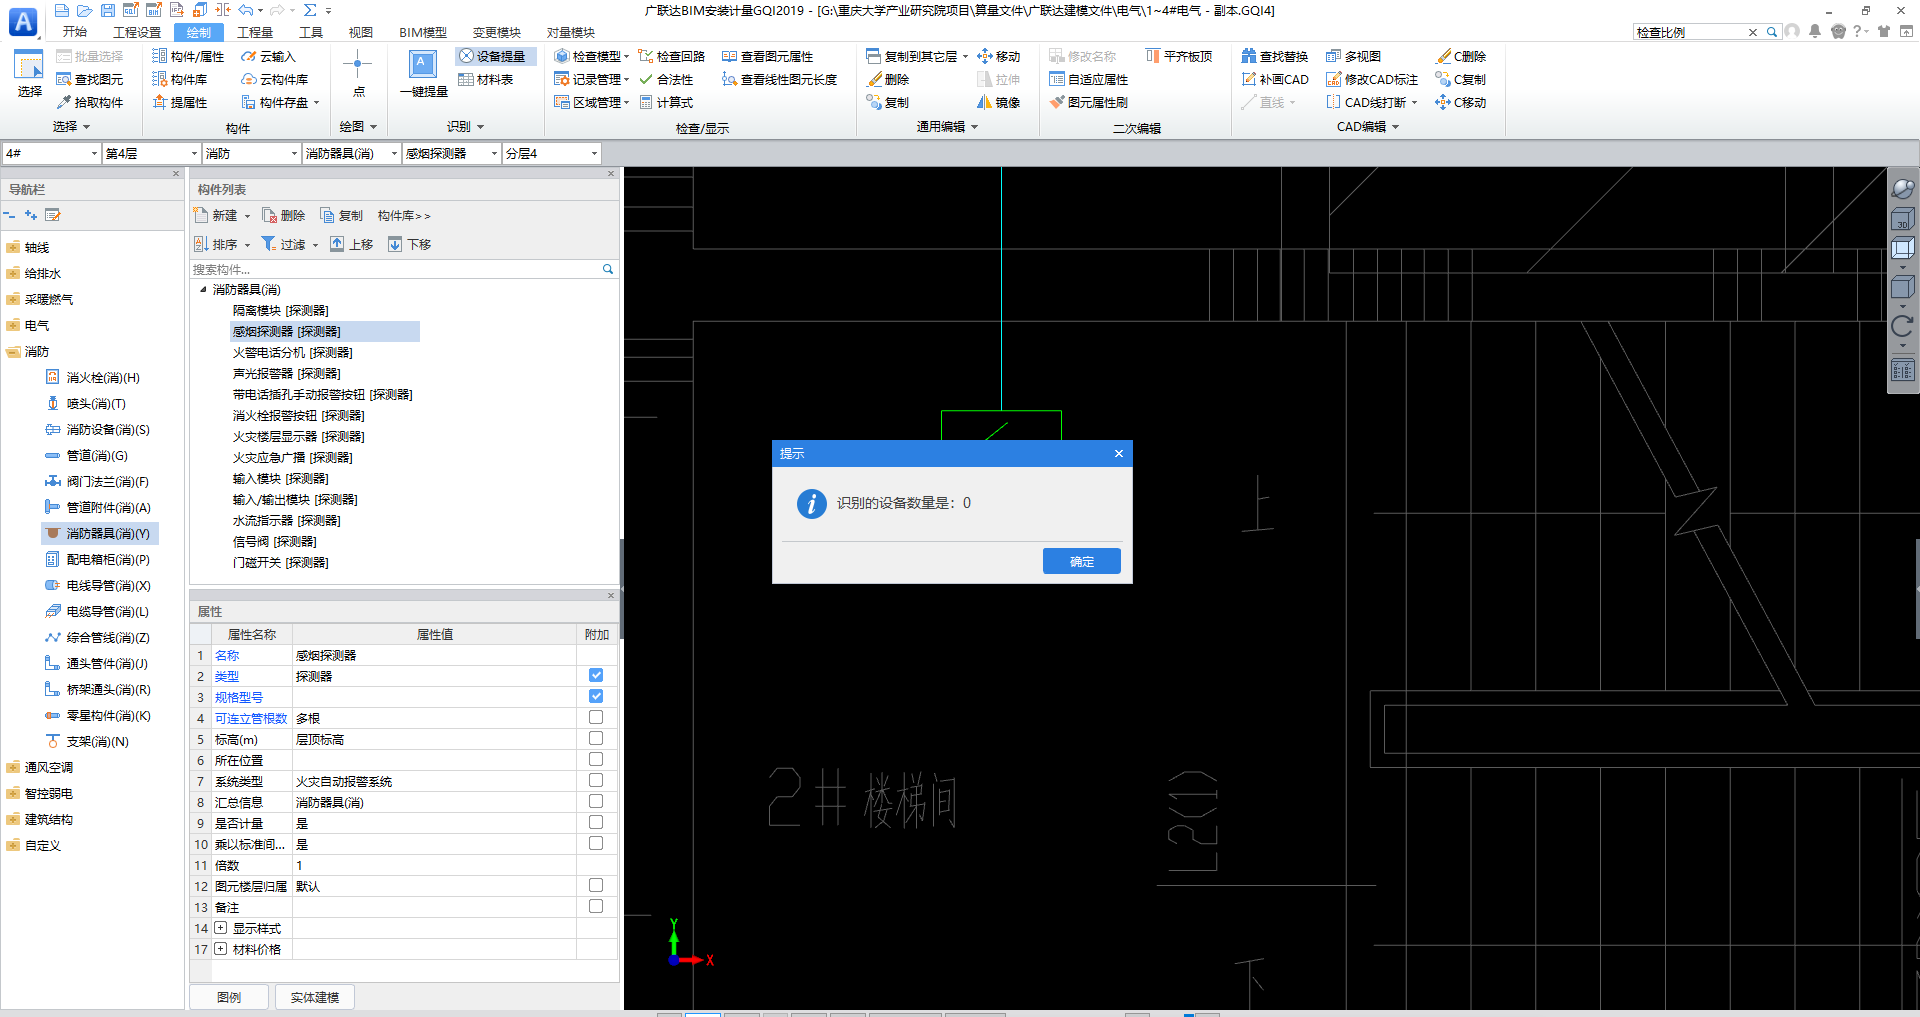Click the 补画CAD tool
The width and height of the screenshot is (1920, 1017).
click(1275, 80)
